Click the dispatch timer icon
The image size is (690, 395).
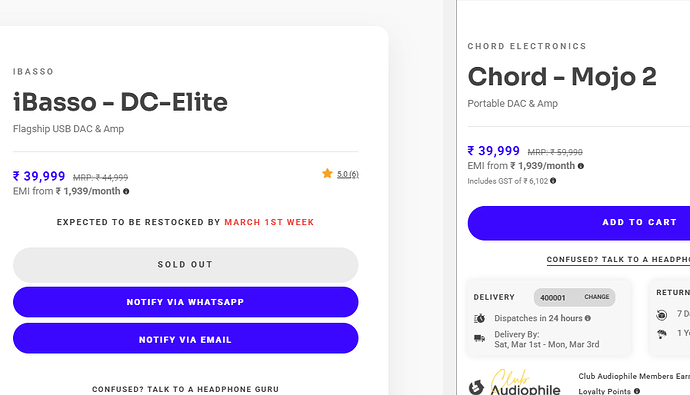pyautogui.click(x=480, y=318)
